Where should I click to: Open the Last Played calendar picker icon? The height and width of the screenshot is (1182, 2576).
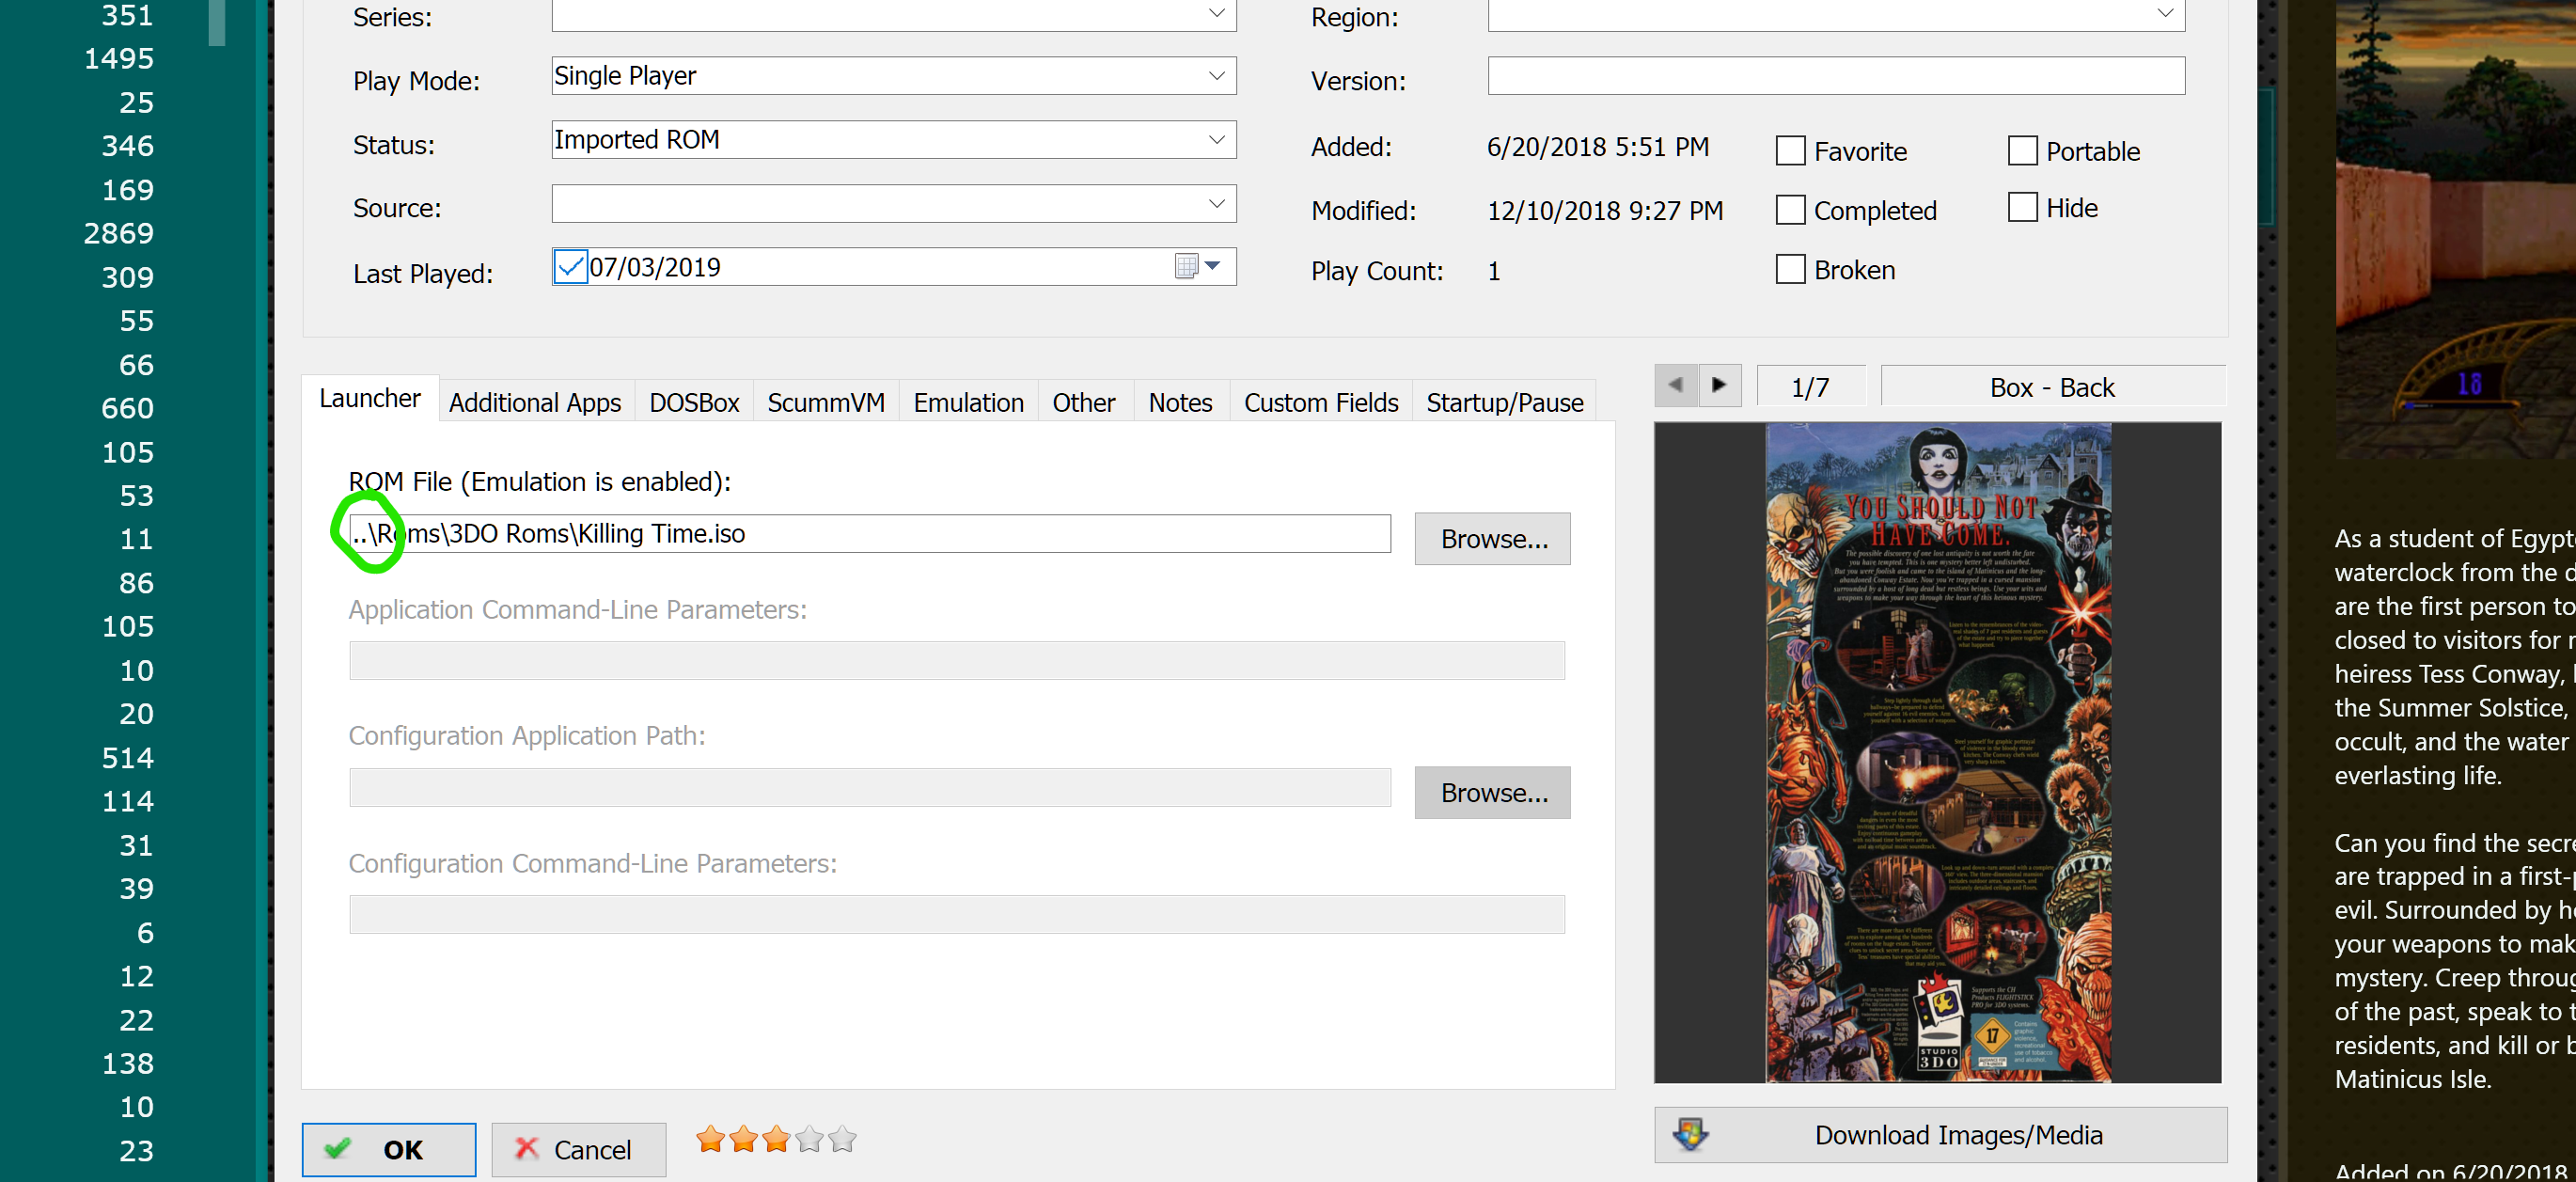click(1186, 266)
